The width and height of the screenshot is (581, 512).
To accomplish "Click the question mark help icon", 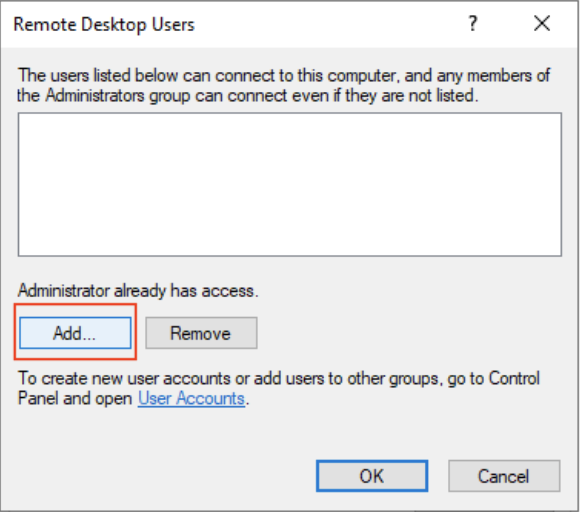I will pyautogui.click(x=472, y=24).
